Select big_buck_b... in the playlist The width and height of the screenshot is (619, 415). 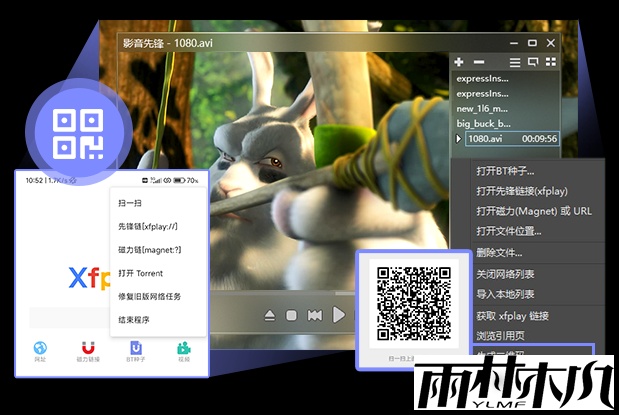pyautogui.click(x=482, y=123)
